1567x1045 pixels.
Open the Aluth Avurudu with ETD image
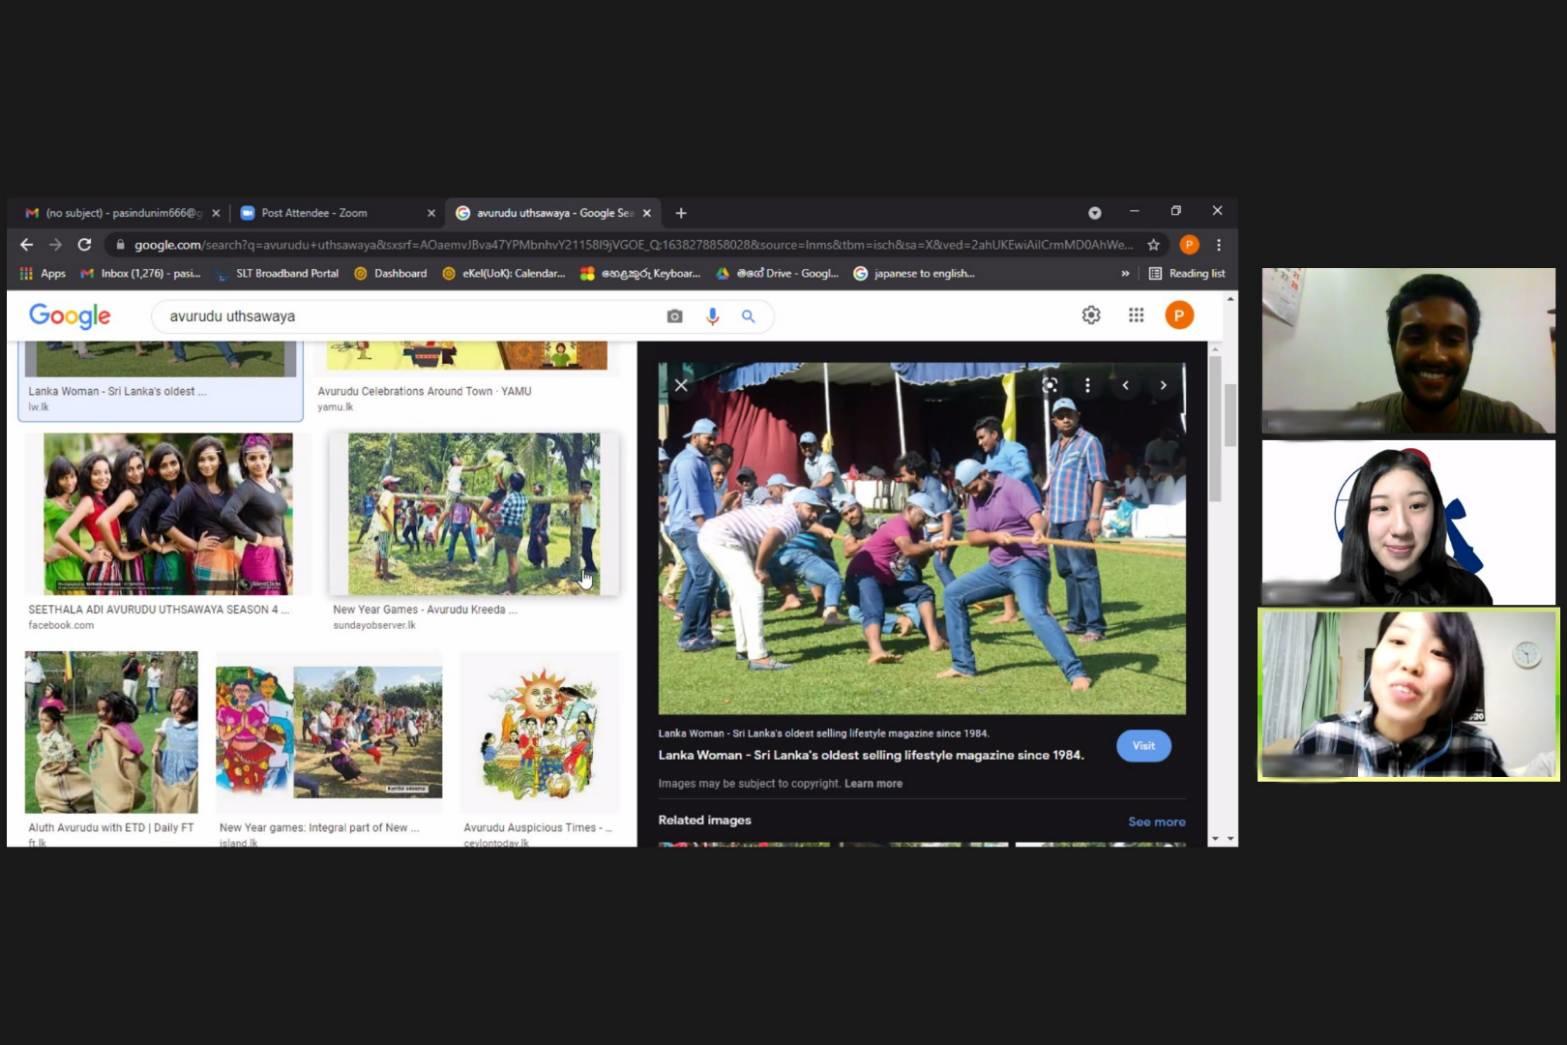coord(111,732)
